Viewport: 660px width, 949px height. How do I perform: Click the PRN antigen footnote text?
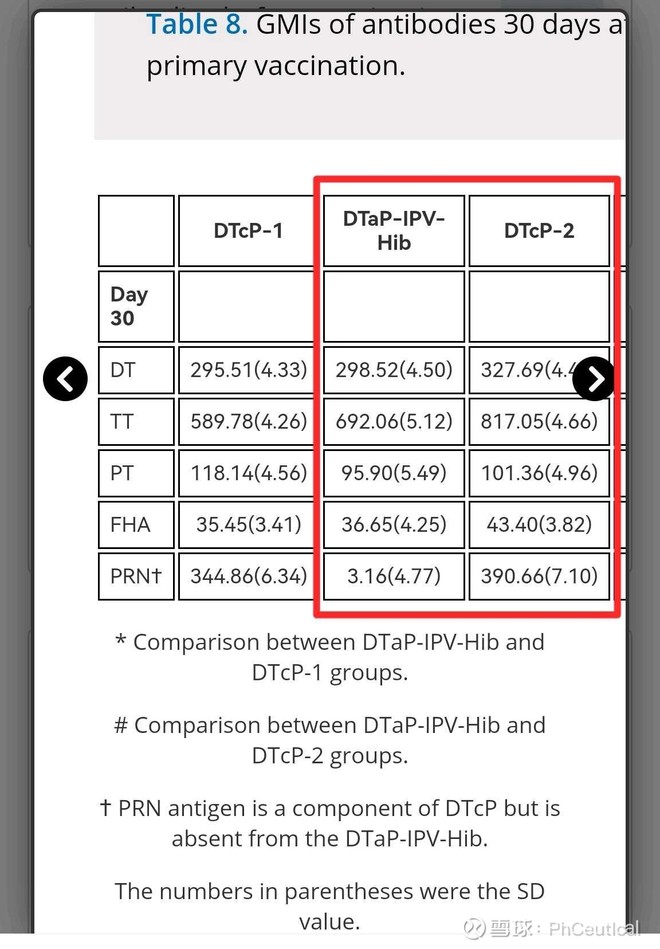point(330,823)
